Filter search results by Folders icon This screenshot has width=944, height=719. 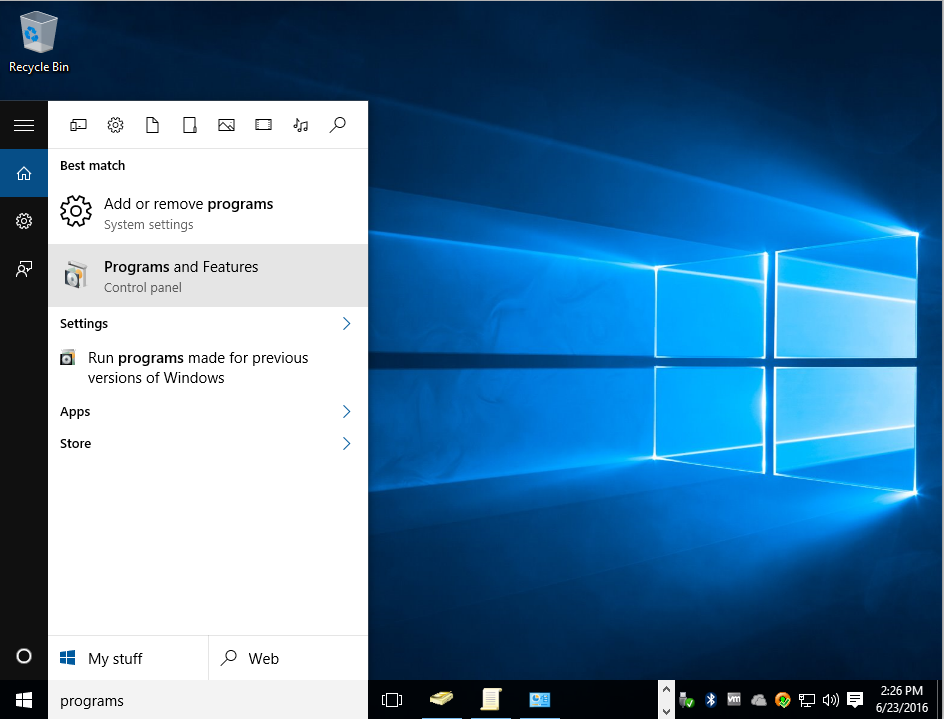tap(190, 125)
